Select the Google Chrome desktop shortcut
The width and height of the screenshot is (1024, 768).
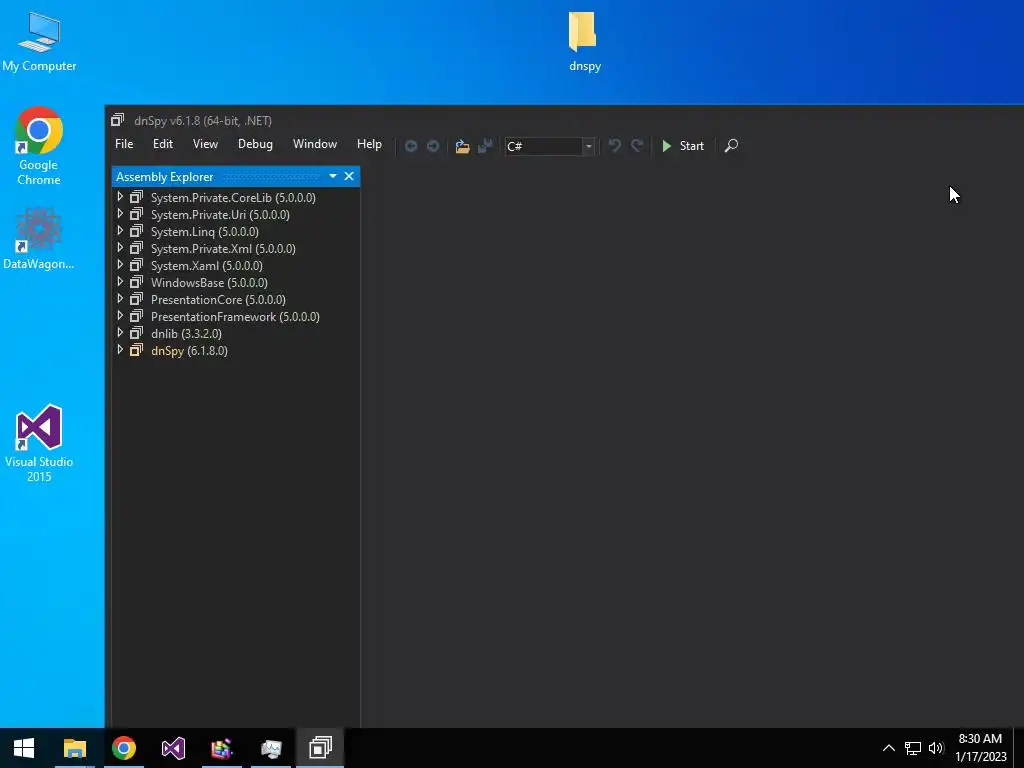(x=39, y=146)
